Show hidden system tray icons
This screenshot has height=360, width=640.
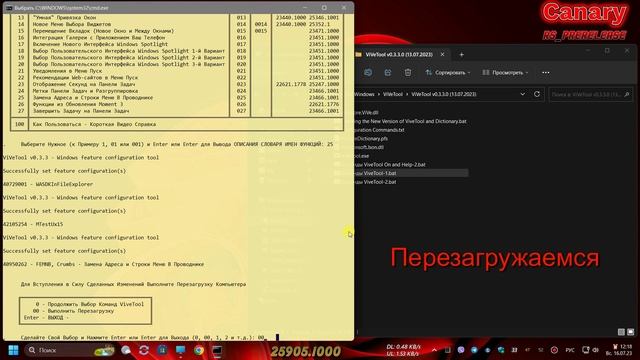tap(434, 350)
